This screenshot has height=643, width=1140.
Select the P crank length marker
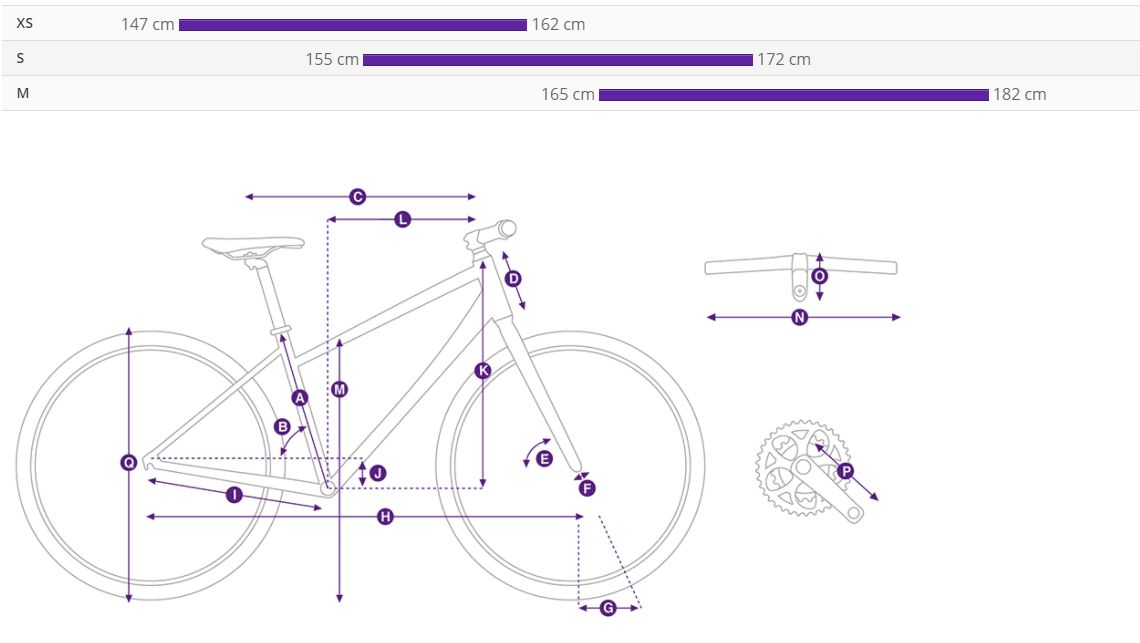[846, 471]
